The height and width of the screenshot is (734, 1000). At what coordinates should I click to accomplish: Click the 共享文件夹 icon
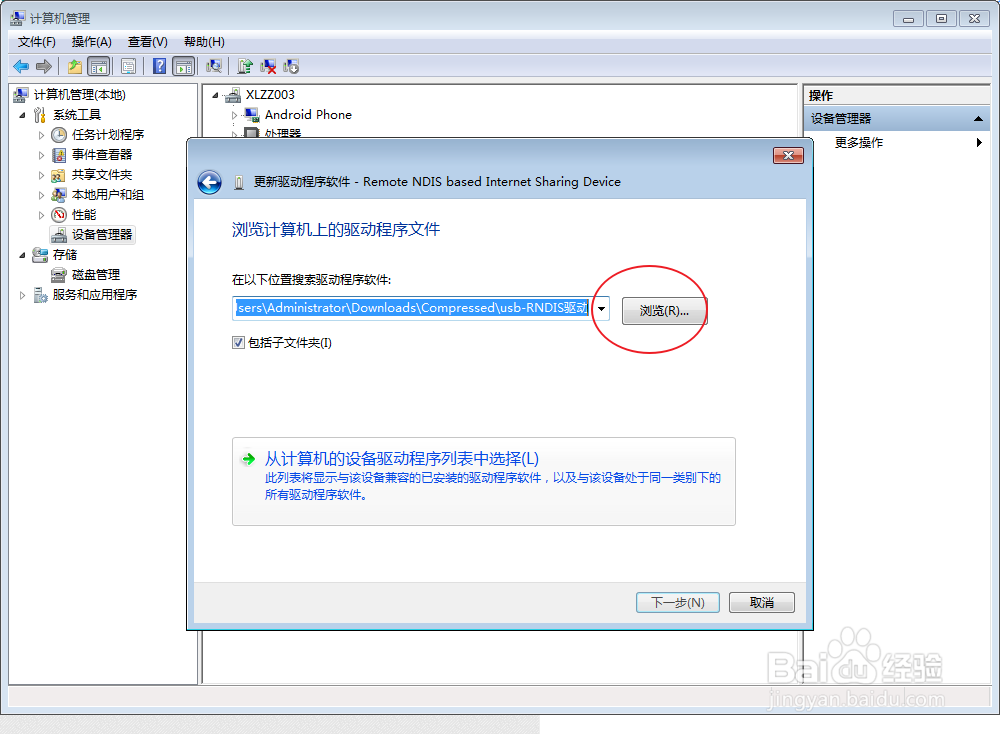tap(59, 175)
